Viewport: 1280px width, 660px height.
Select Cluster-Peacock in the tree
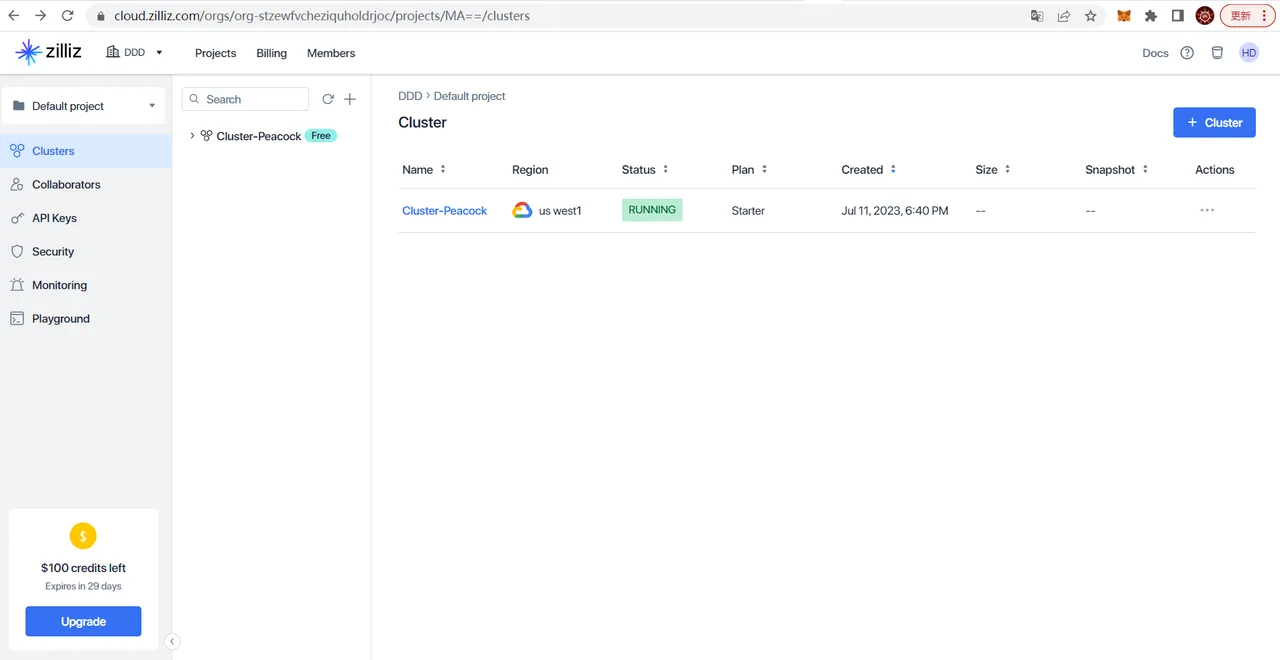click(x=259, y=136)
